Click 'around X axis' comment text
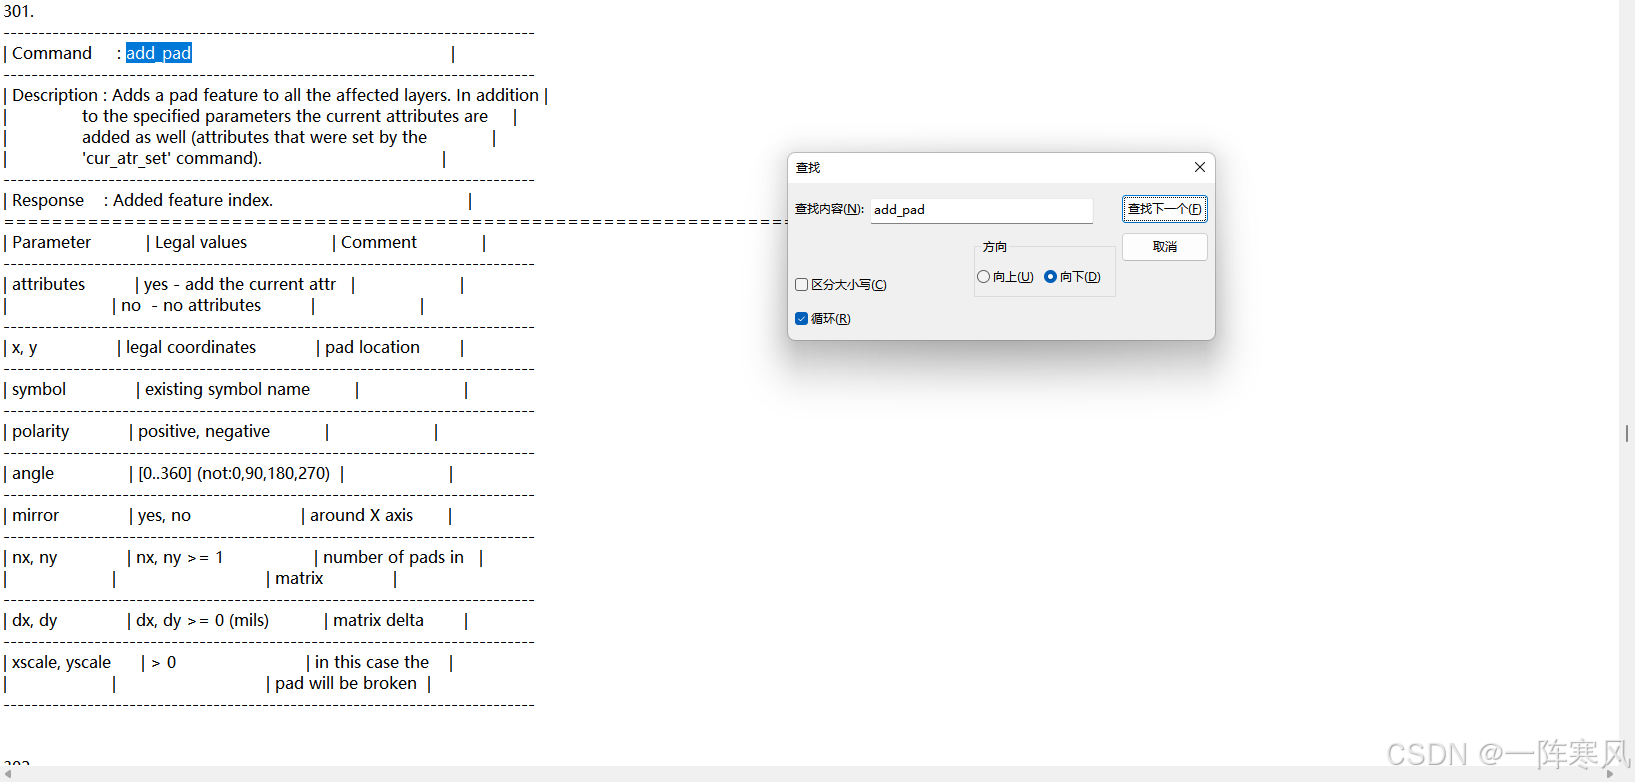1635x782 pixels. (x=361, y=516)
